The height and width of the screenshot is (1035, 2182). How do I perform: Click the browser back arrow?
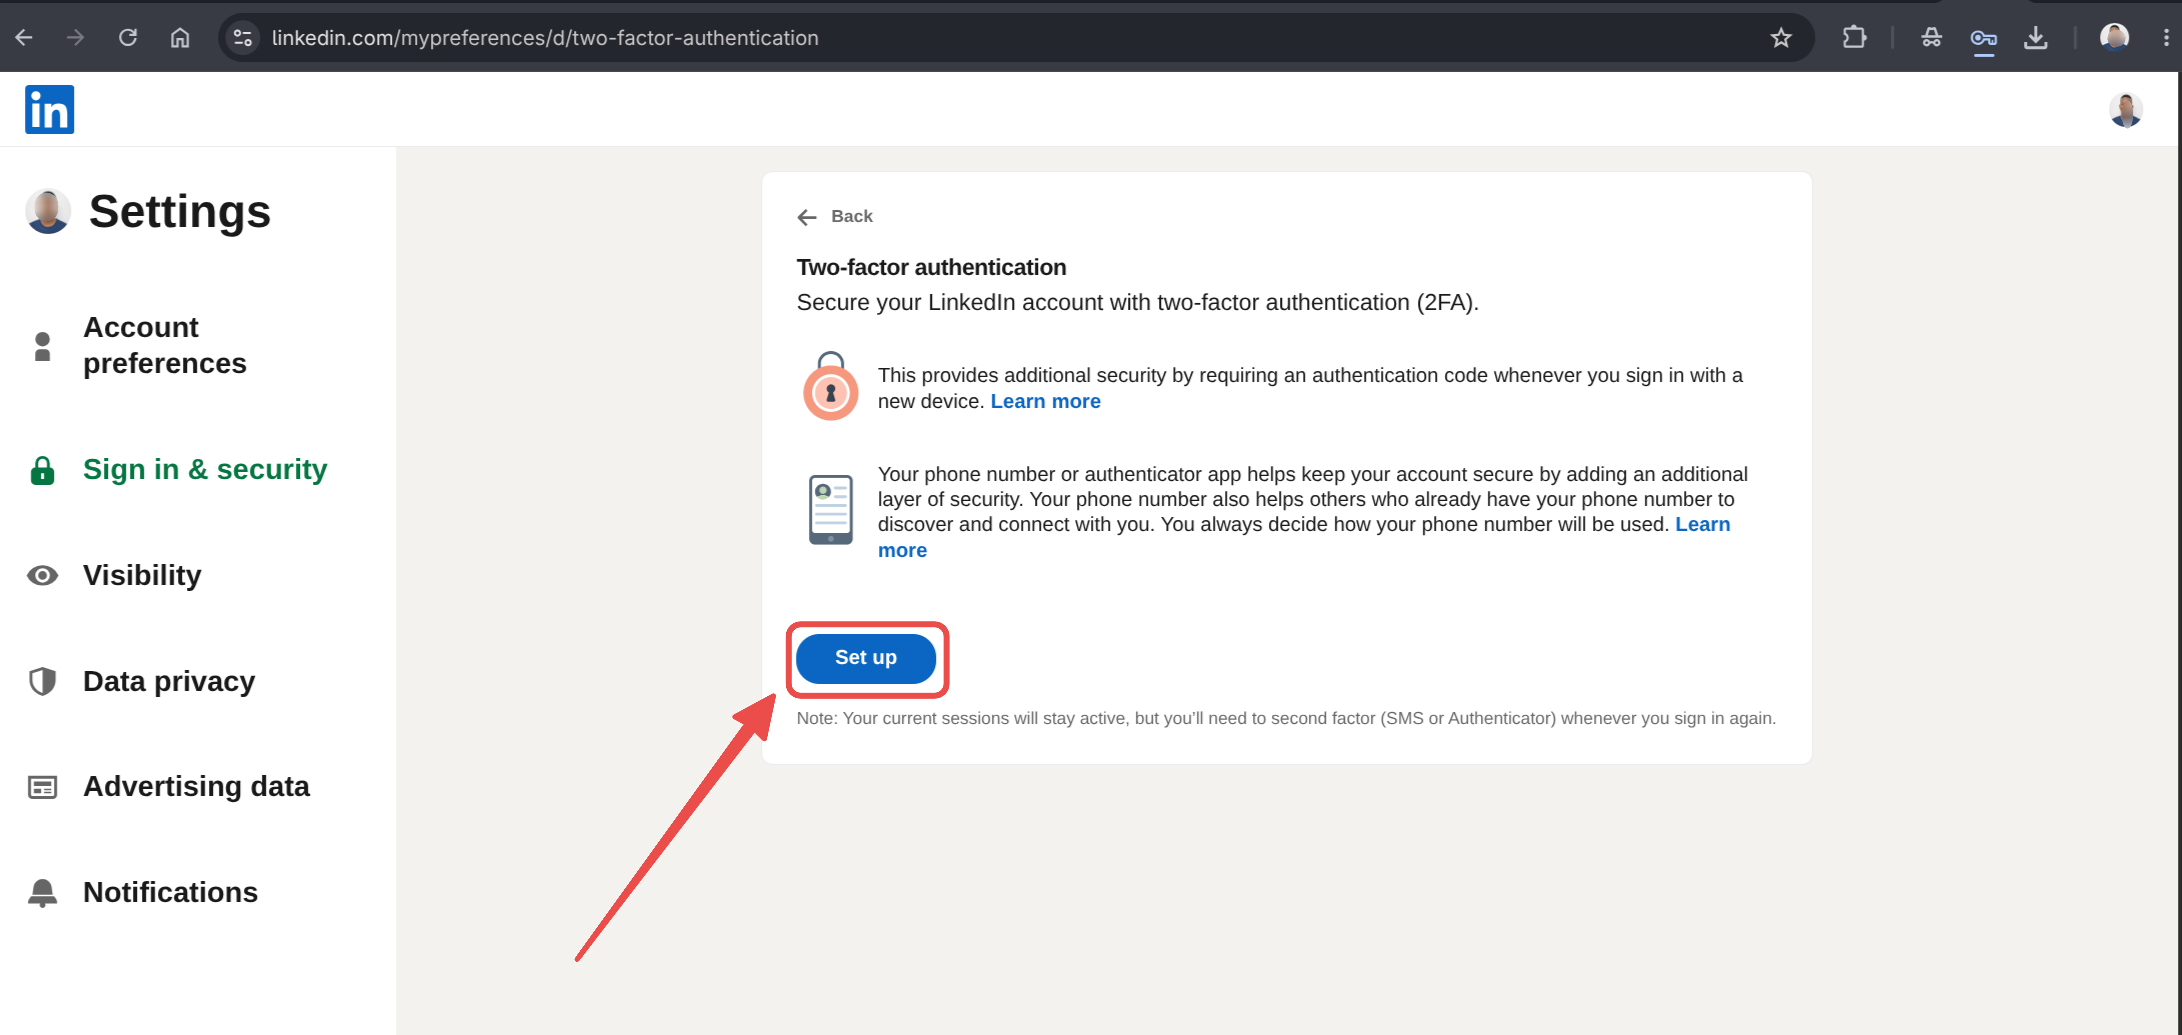(24, 38)
